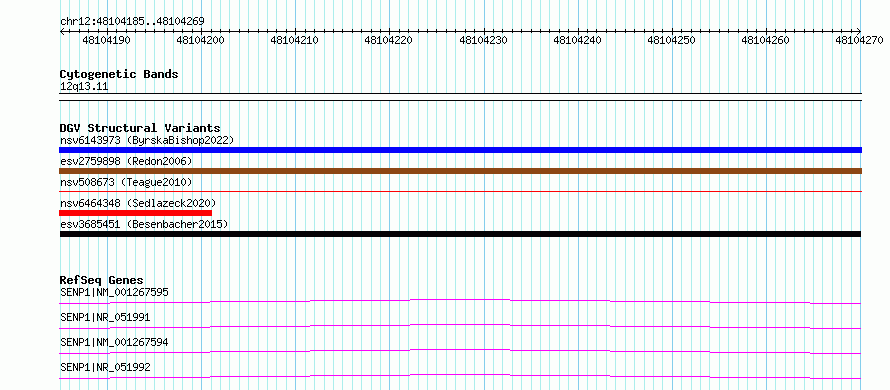The height and width of the screenshot is (390, 890).
Task: Open variant nsv508673 (Teague2010) label
Action: coord(126,182)
